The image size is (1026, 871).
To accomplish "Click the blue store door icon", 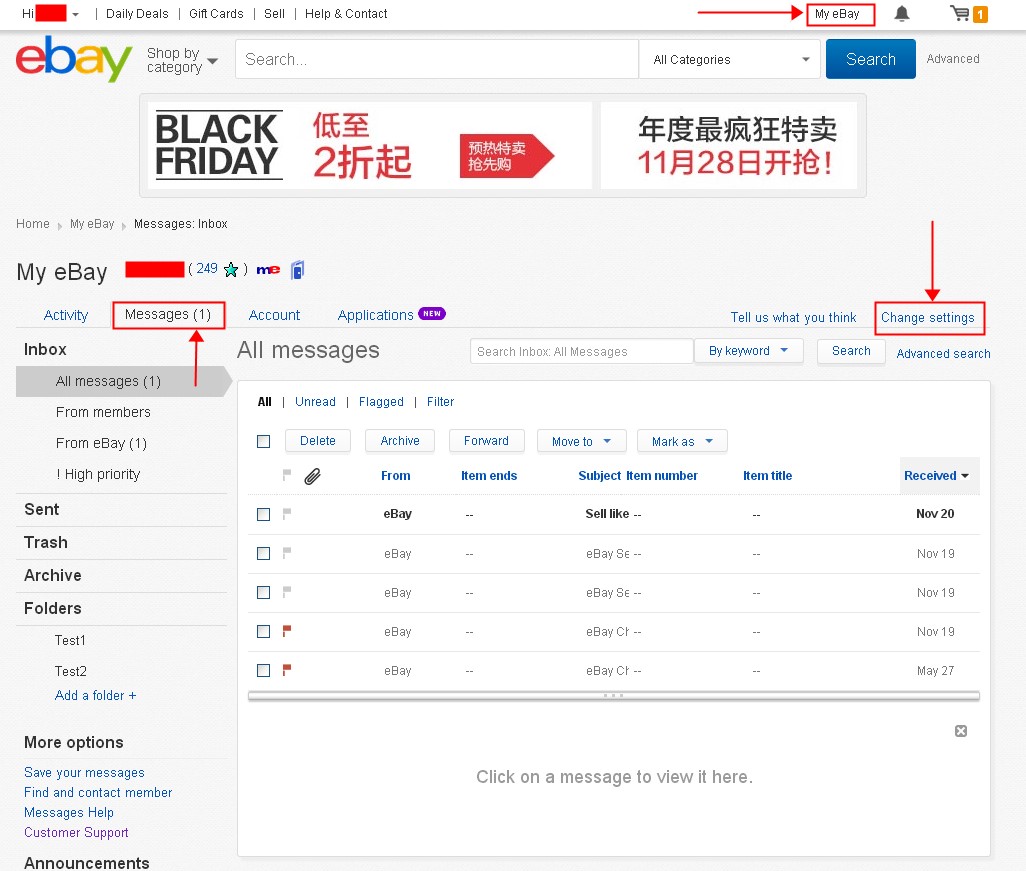I will click(x=298, y=270).
